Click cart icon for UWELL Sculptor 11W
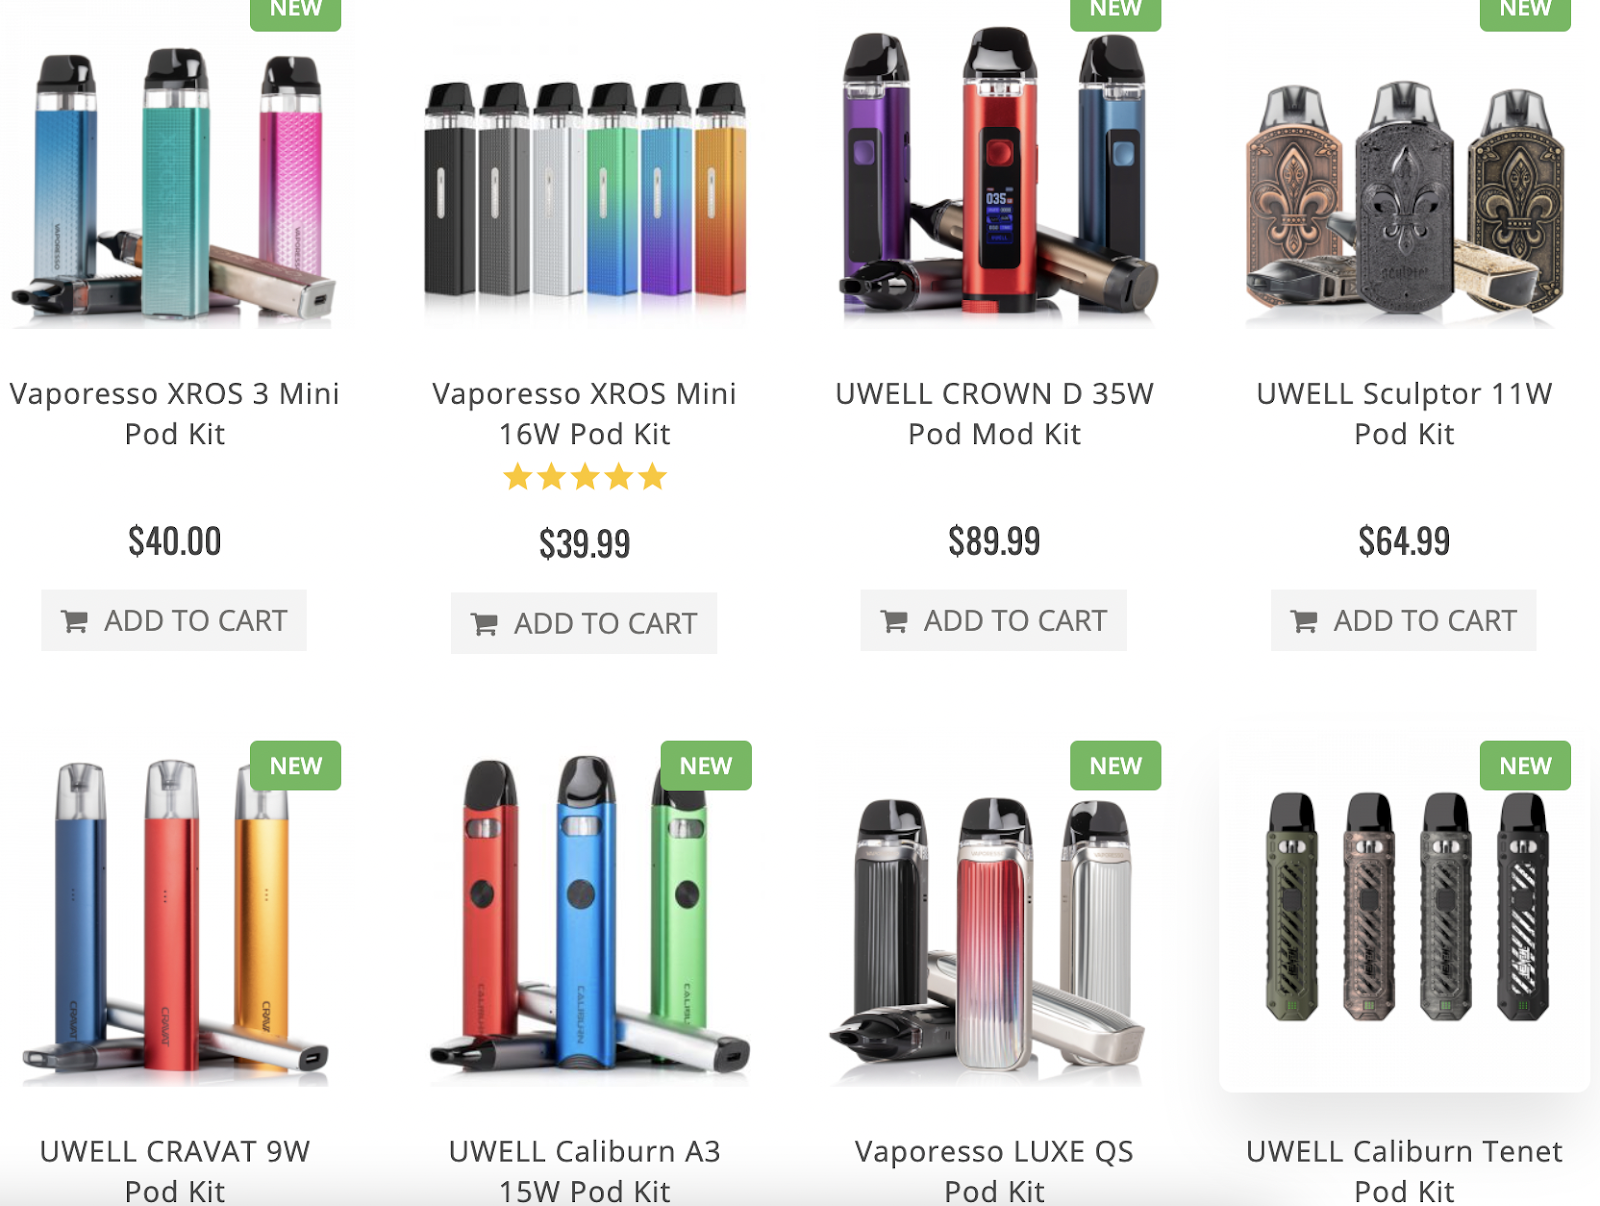Viewport: 1600px width, 1206px height. (x=1305, y=621)
